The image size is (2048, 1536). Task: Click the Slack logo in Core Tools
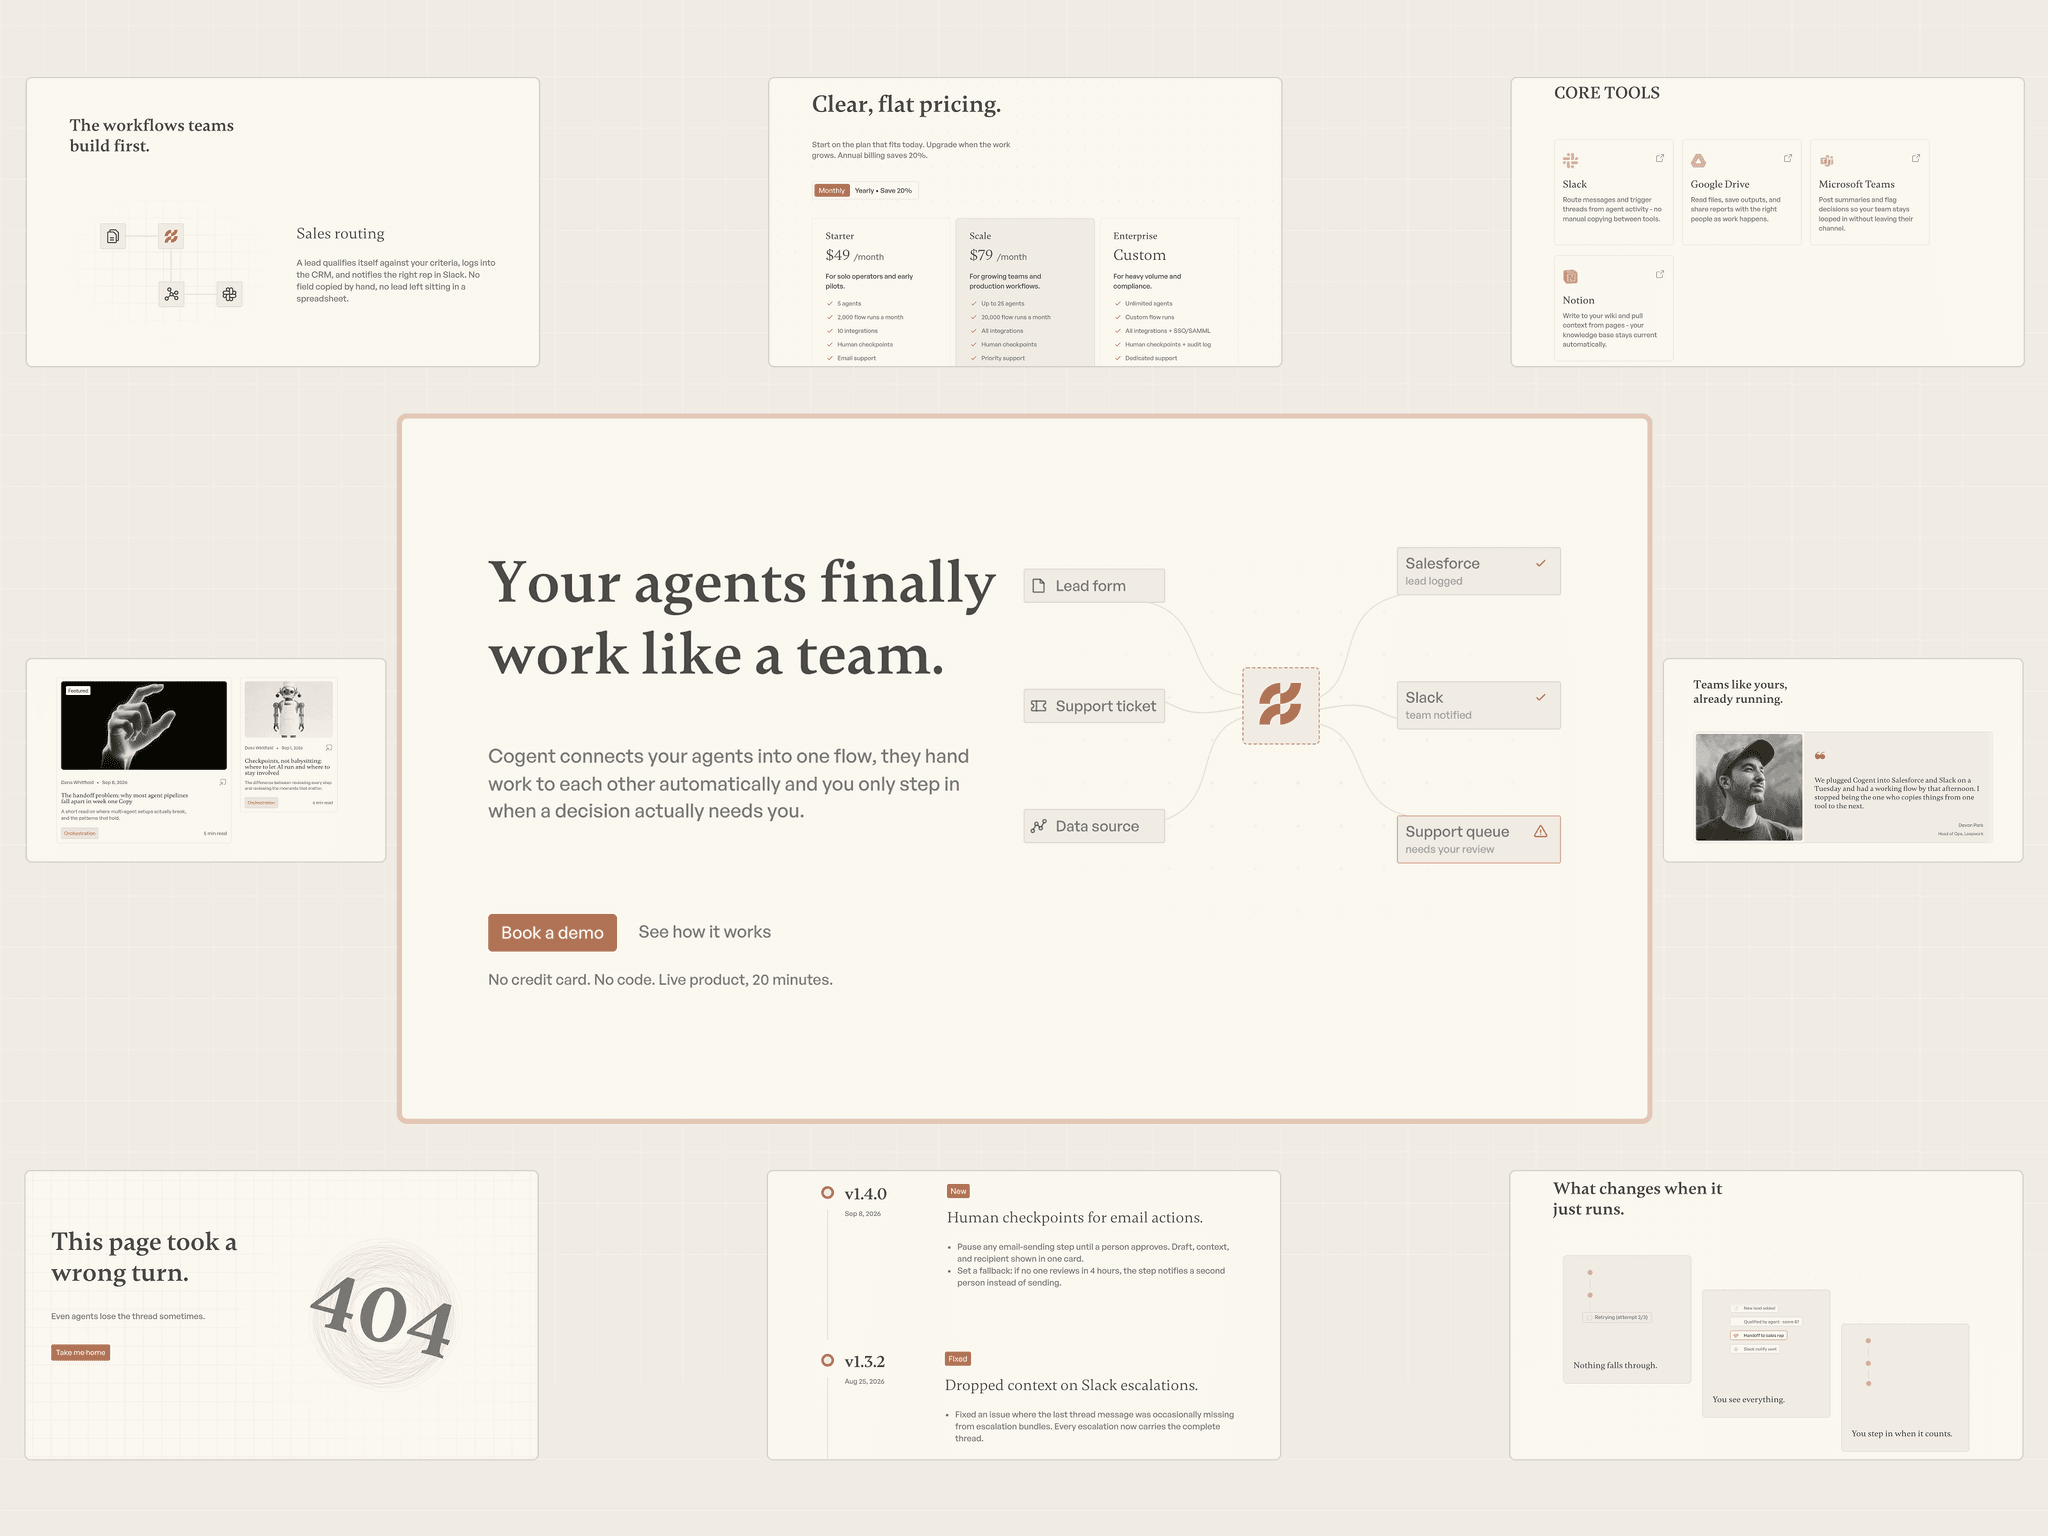point(1571,160)
